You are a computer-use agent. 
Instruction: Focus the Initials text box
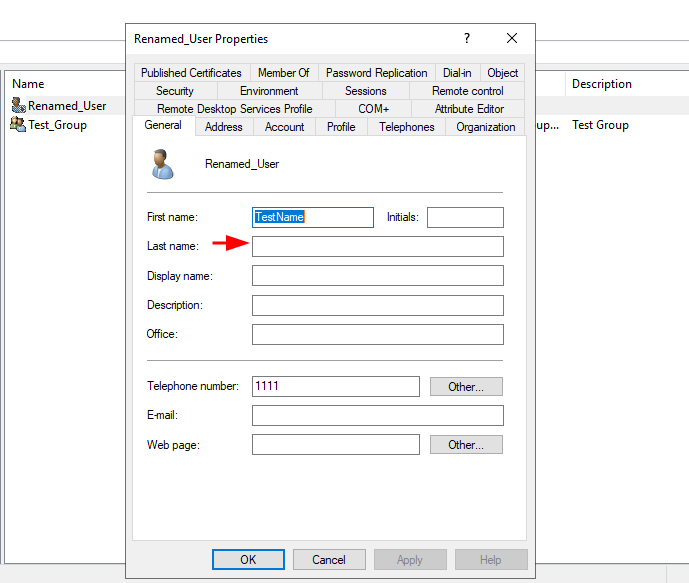pyautogui.click(x=465, y=217)
